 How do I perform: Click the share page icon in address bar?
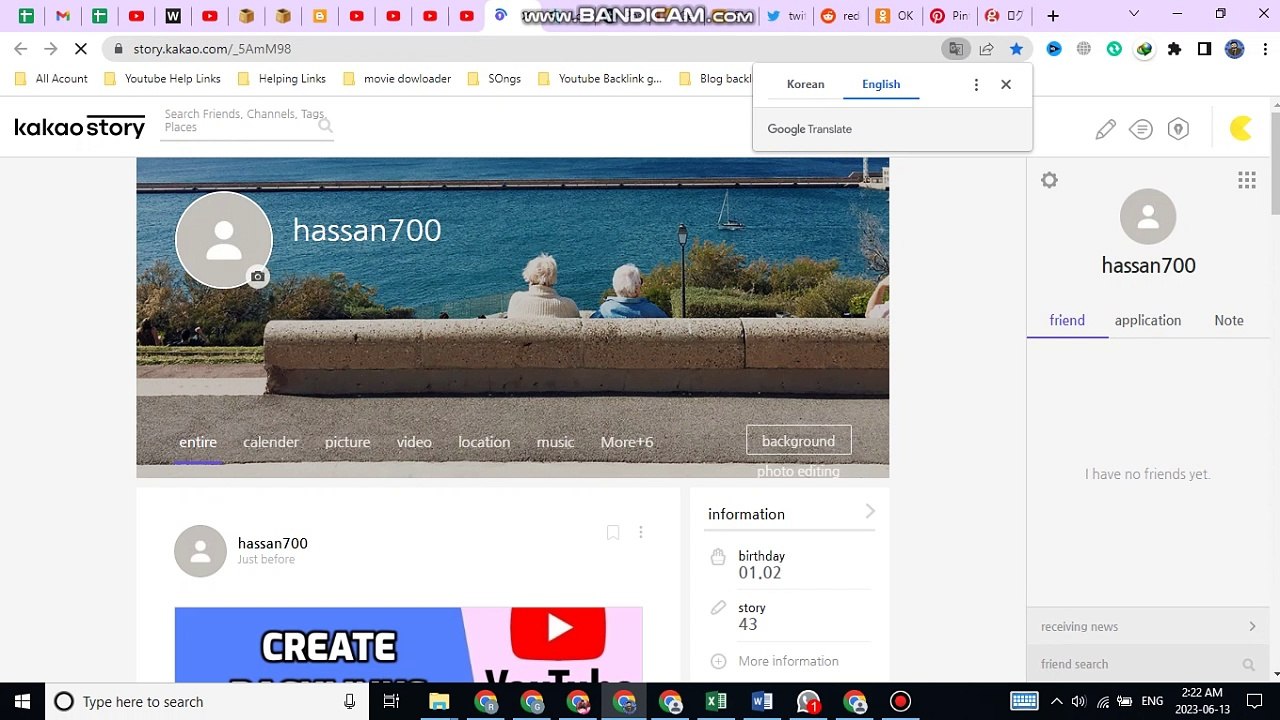click(986, 49)
